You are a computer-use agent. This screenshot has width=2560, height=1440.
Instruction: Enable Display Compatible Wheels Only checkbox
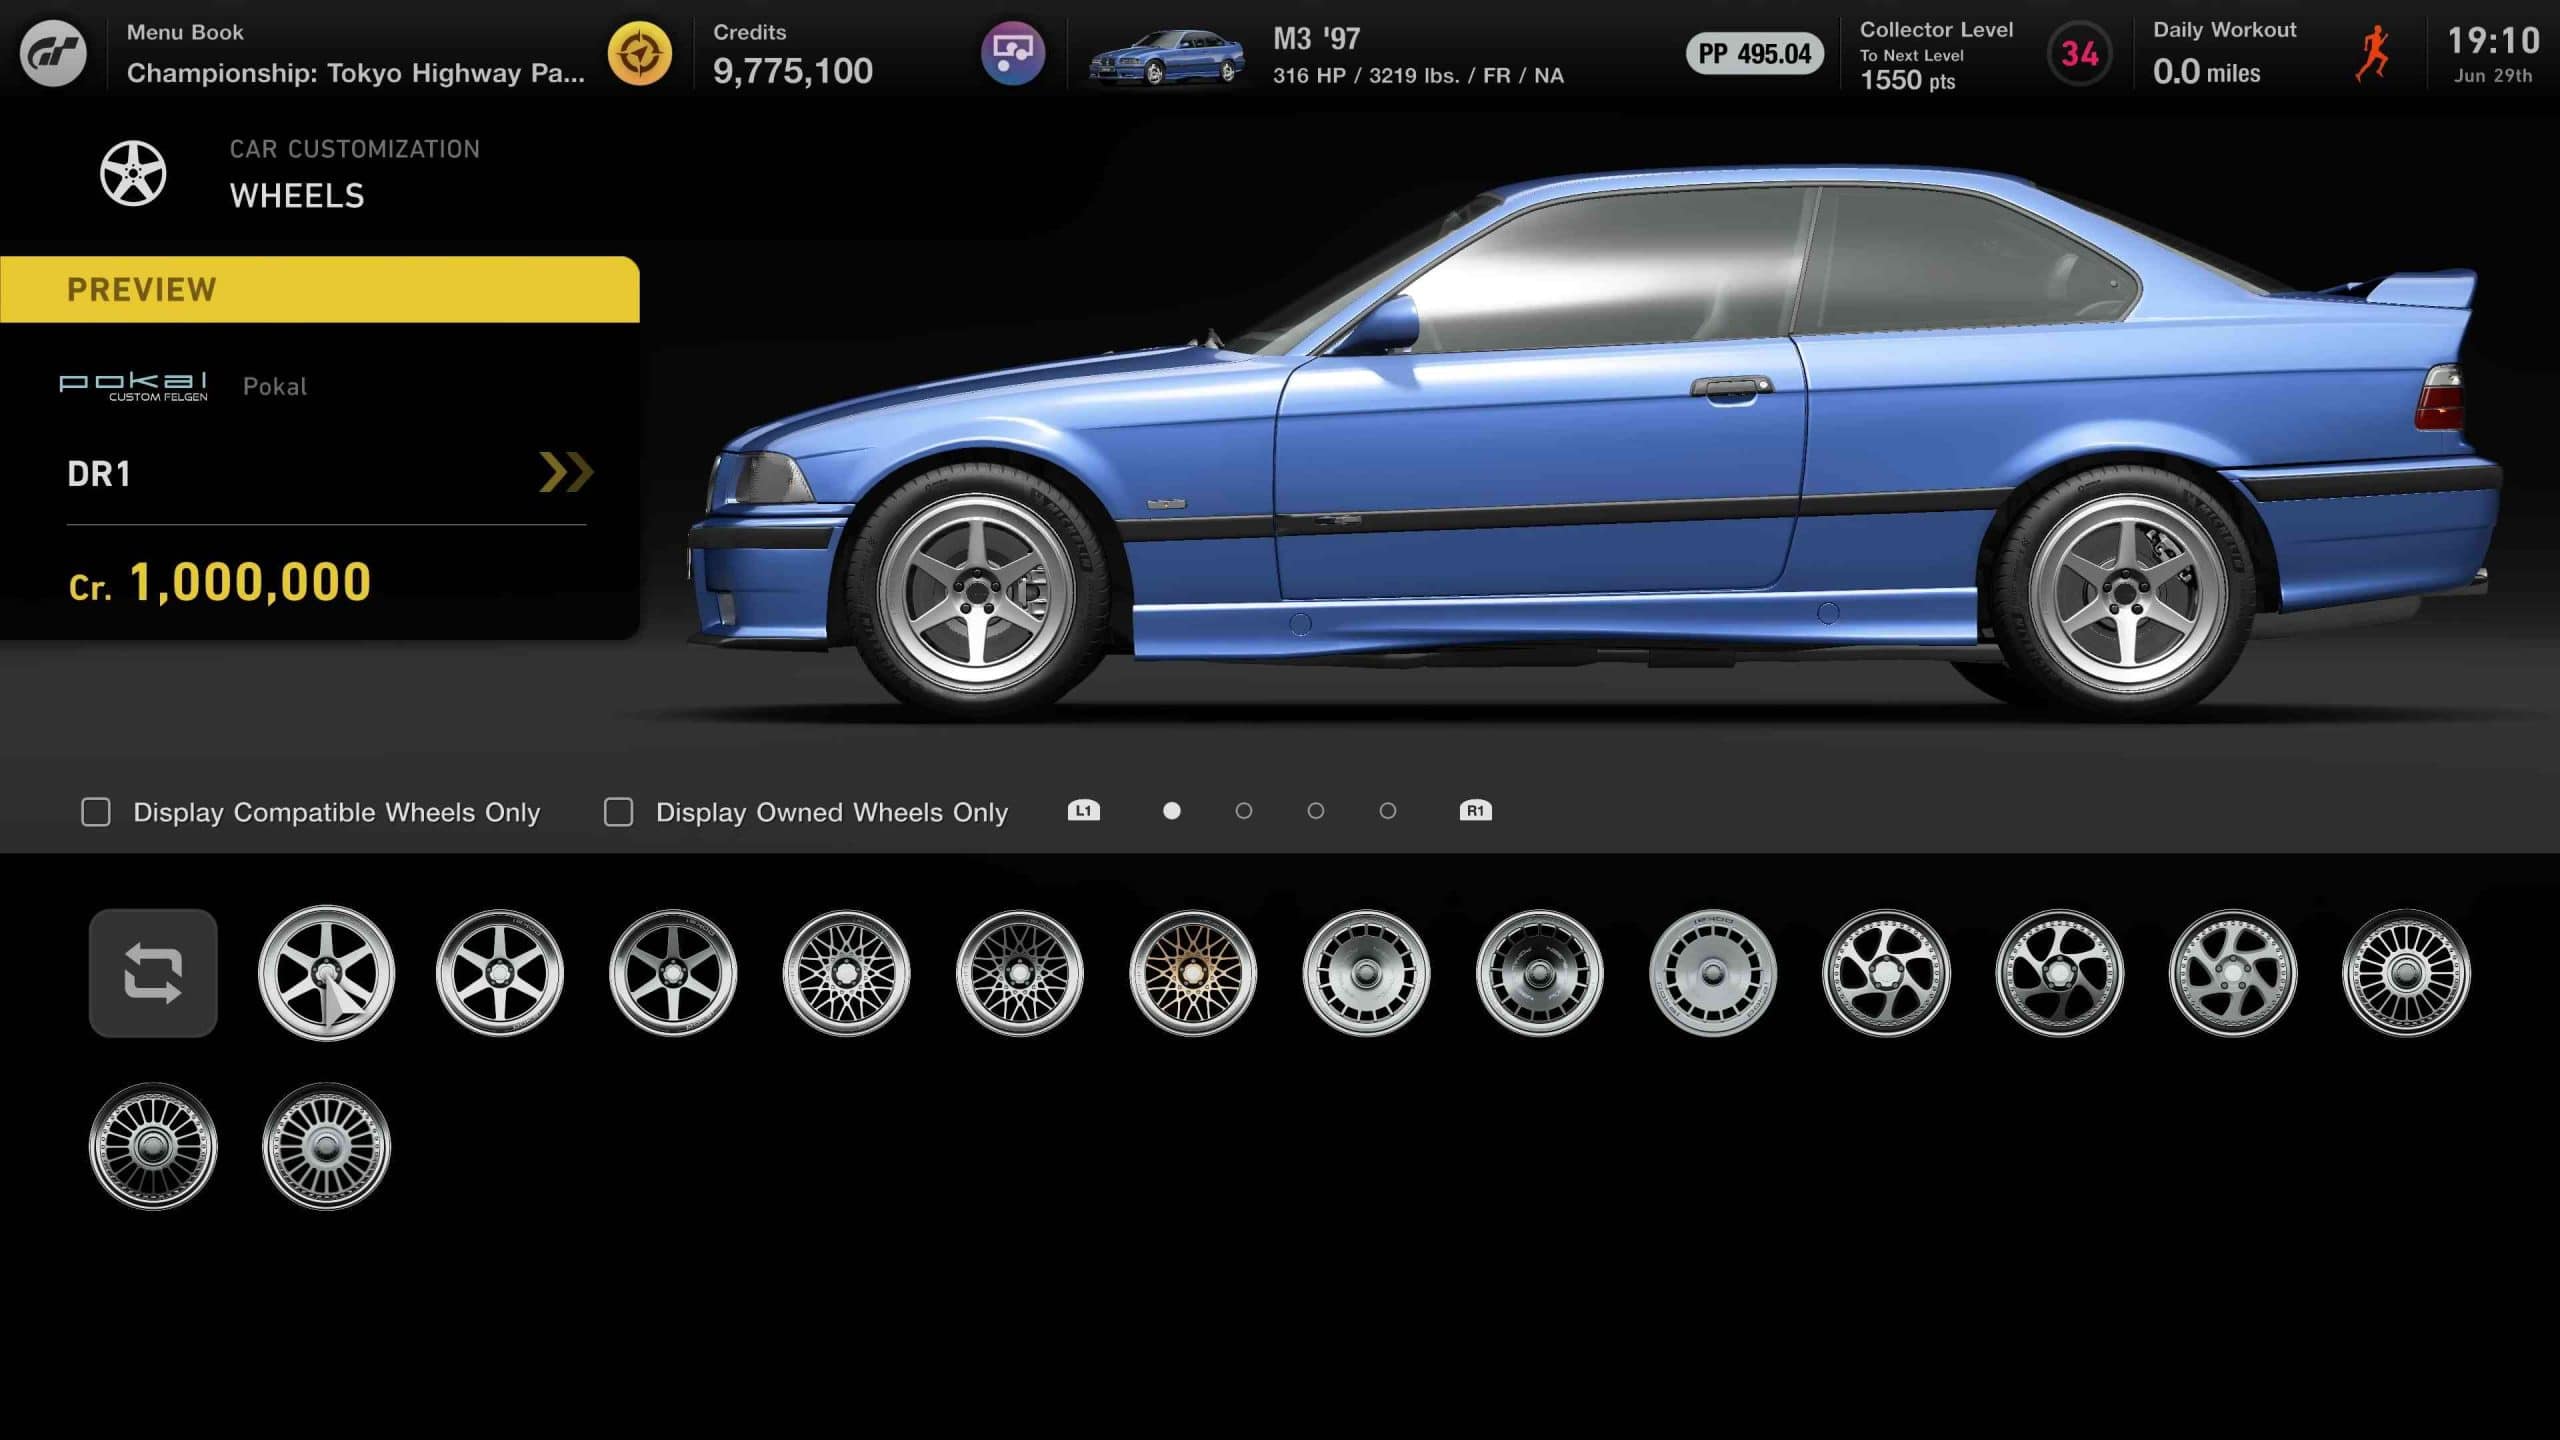[96, 812]
